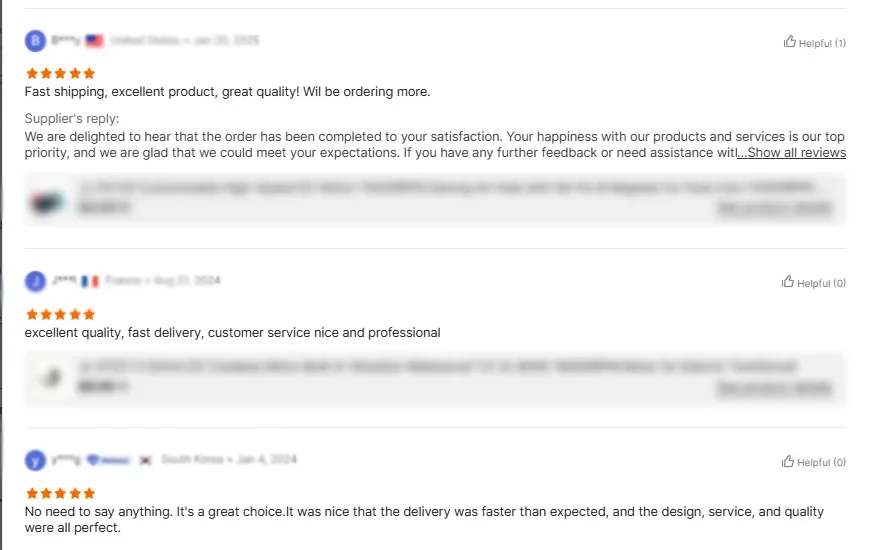This screenshot has width=871, height=550.
Task: Click the "J" reviewer avatar
Action: coord(35,281)
